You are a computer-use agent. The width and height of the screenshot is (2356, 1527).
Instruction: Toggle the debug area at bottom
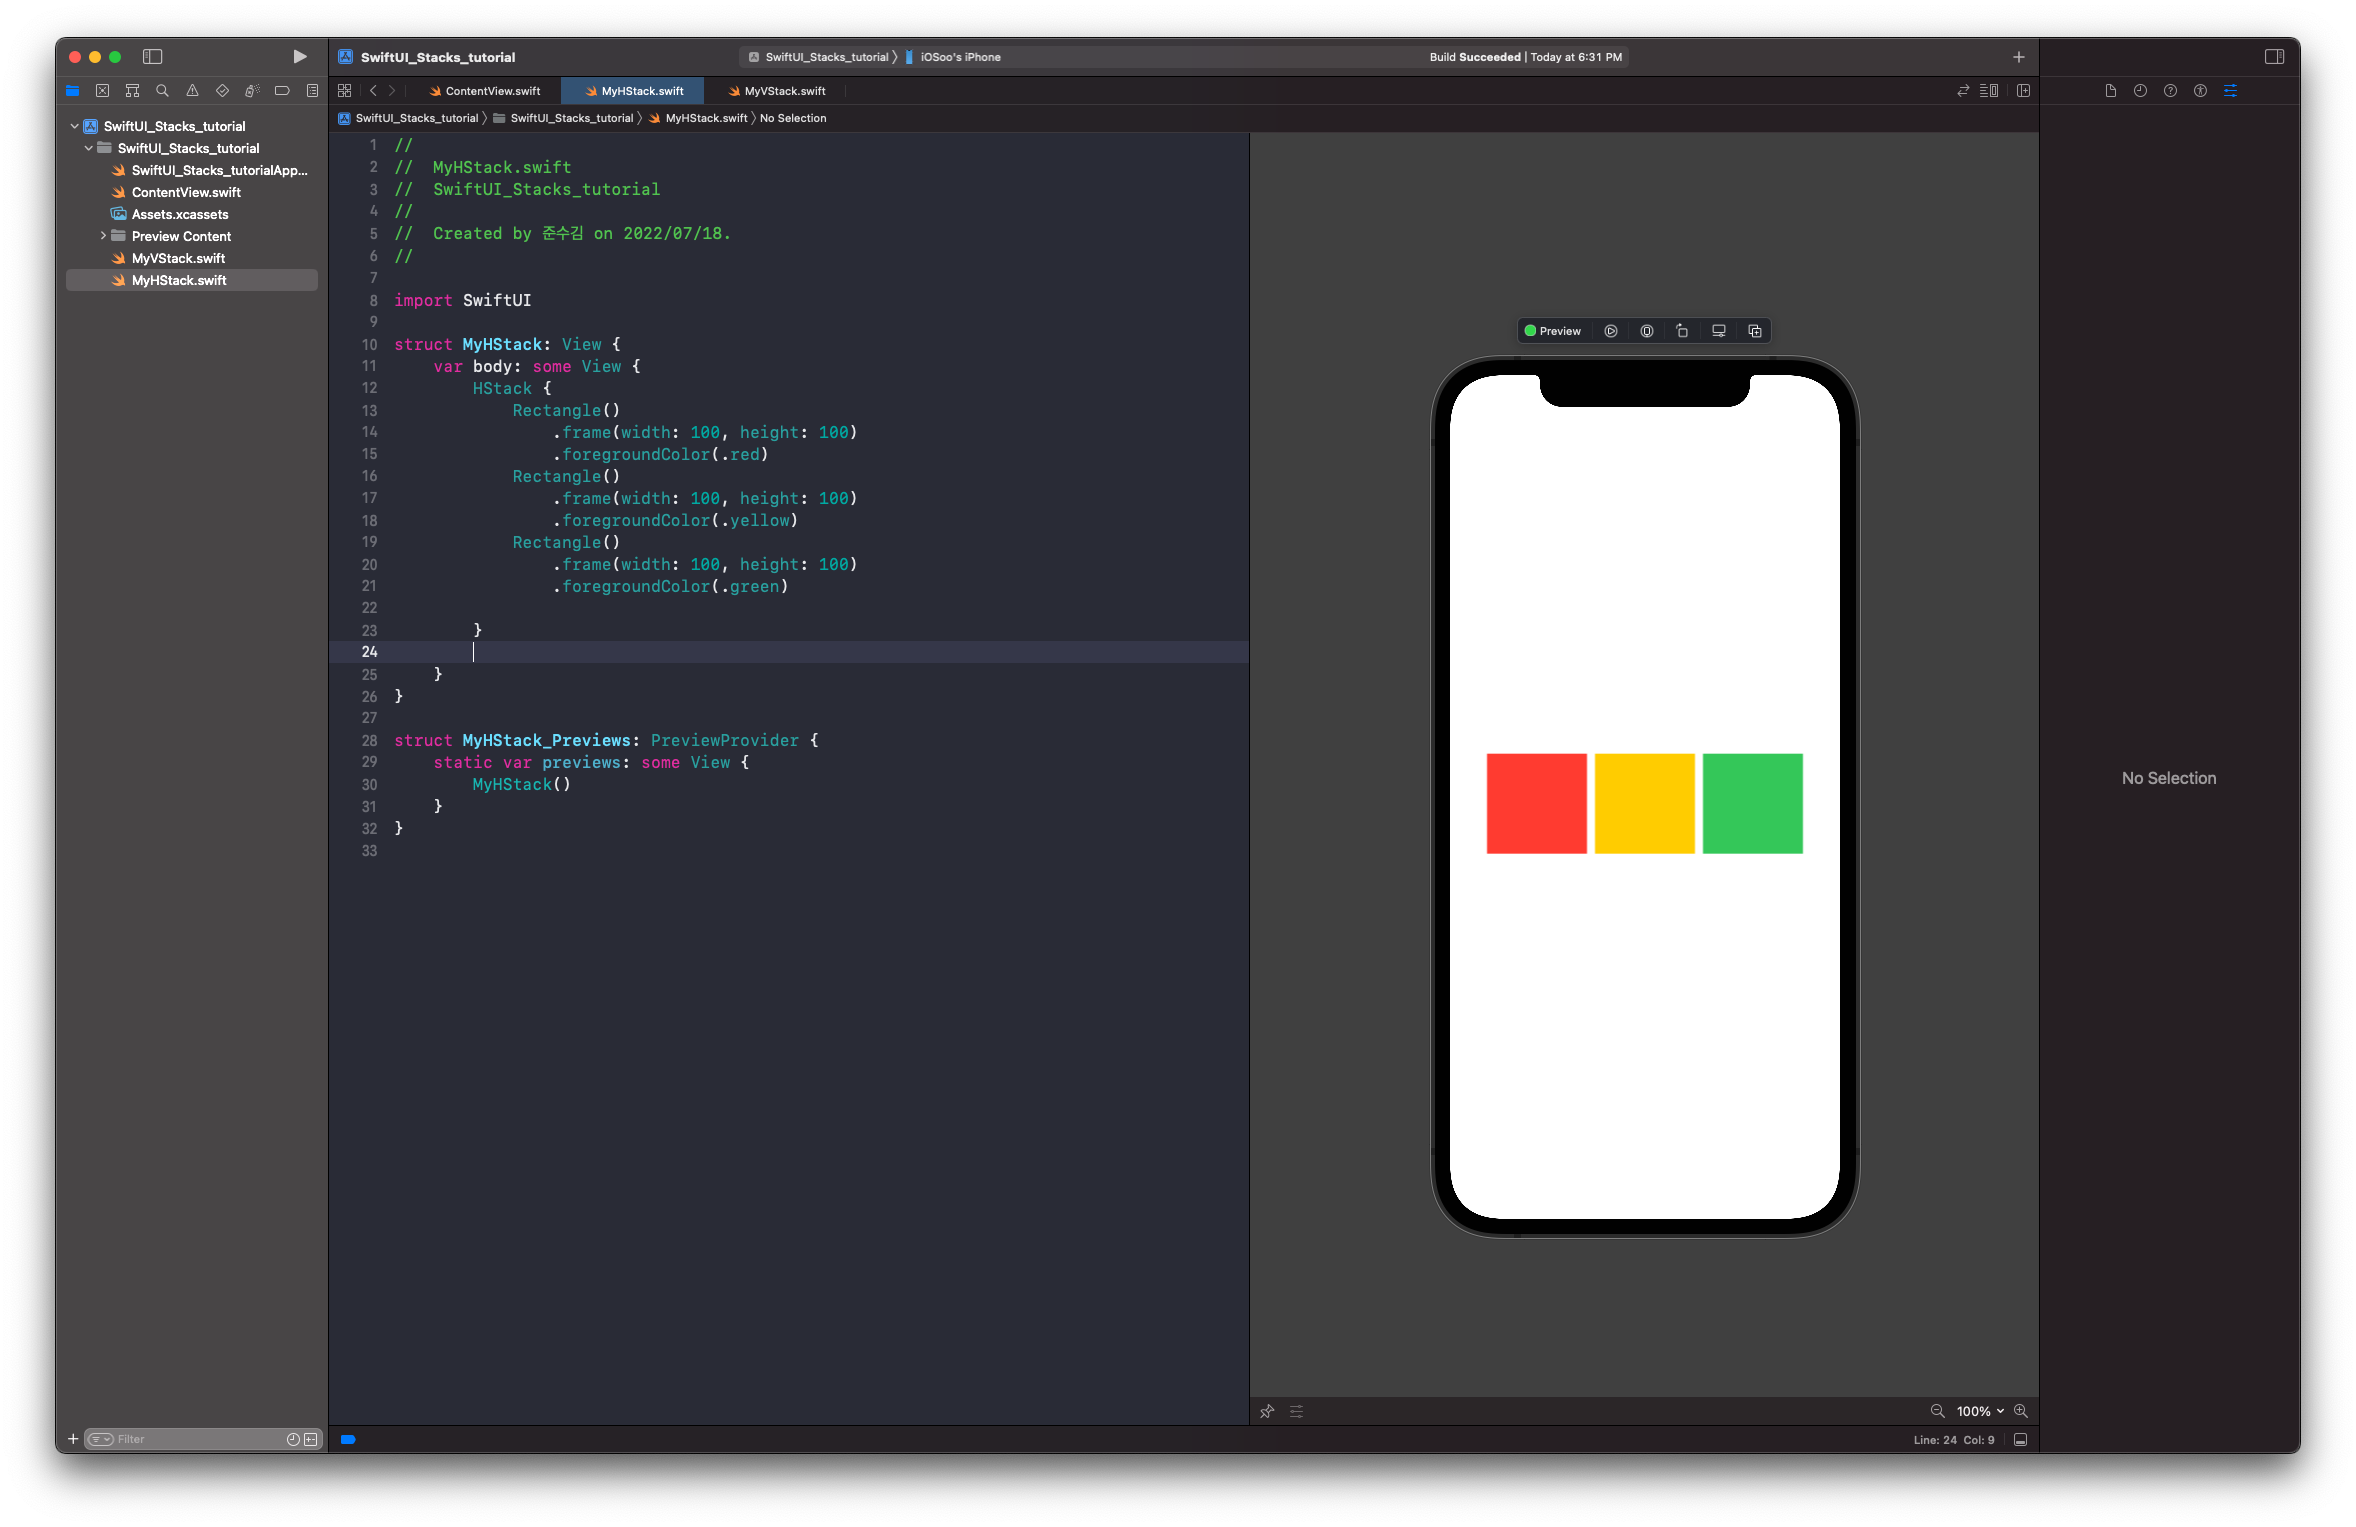(x=2020, y=1440)
